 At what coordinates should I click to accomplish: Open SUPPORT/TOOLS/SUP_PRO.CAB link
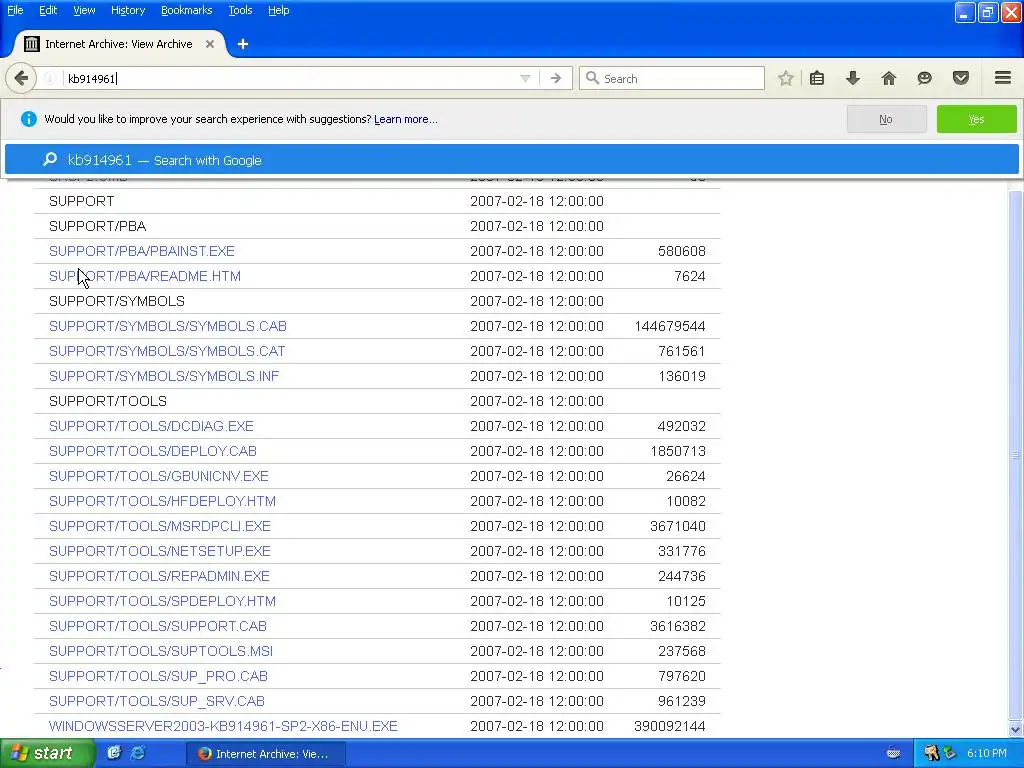(159, 676)
